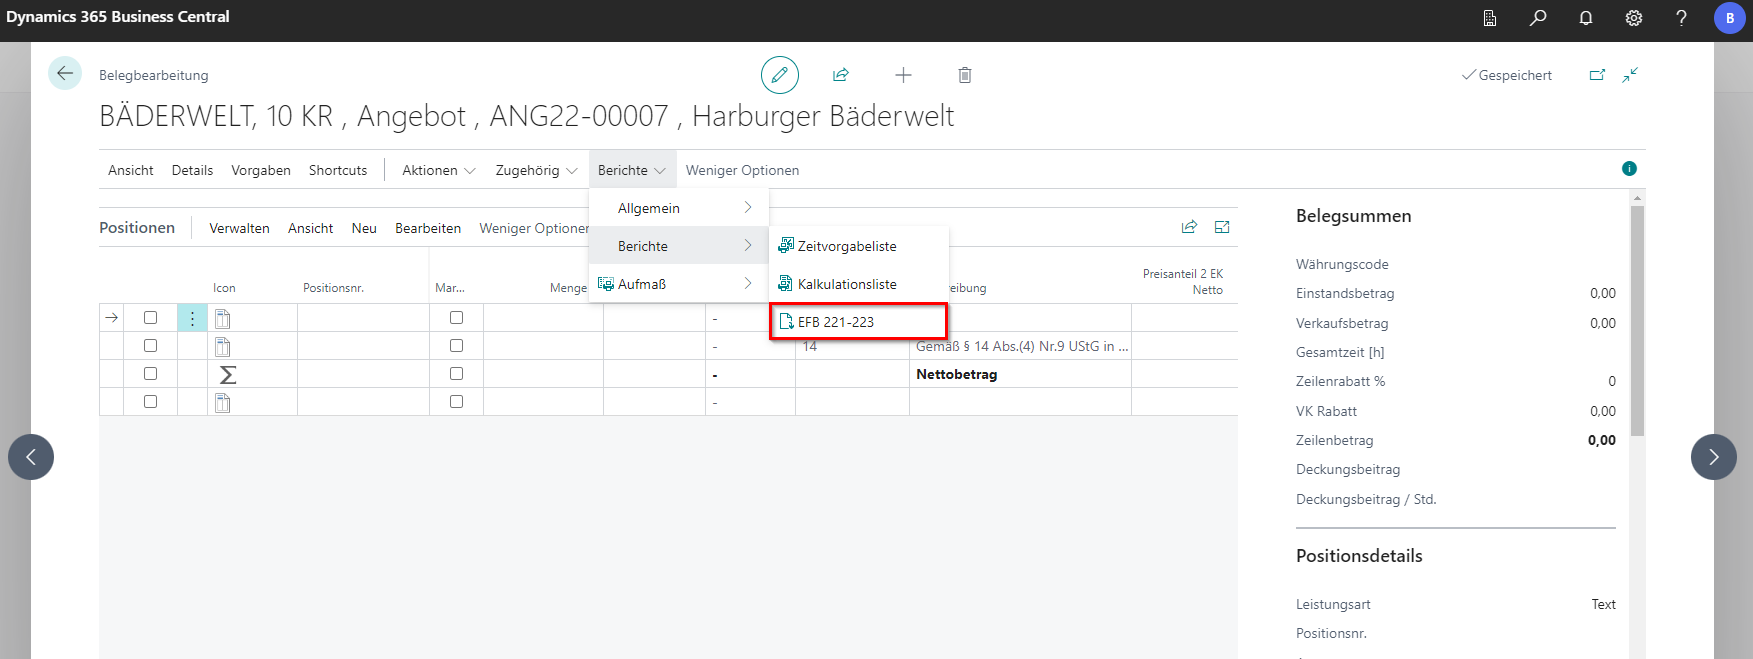Screen dimensions: 1753x659
Task: Click the trash delete icon
Action: pyautogui.click(x=964, y=75)
